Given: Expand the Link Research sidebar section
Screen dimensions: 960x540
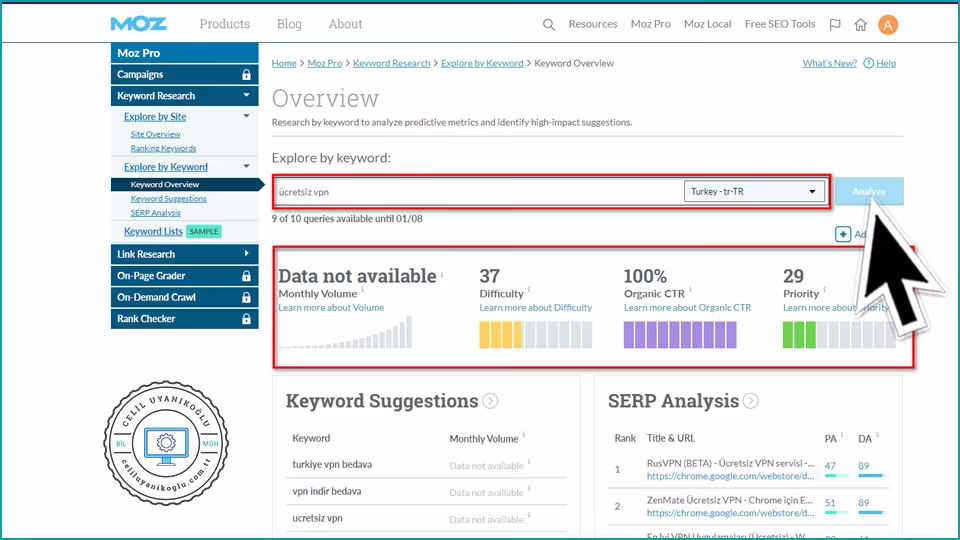Looking at the screenshot, I should coord(246,254).
